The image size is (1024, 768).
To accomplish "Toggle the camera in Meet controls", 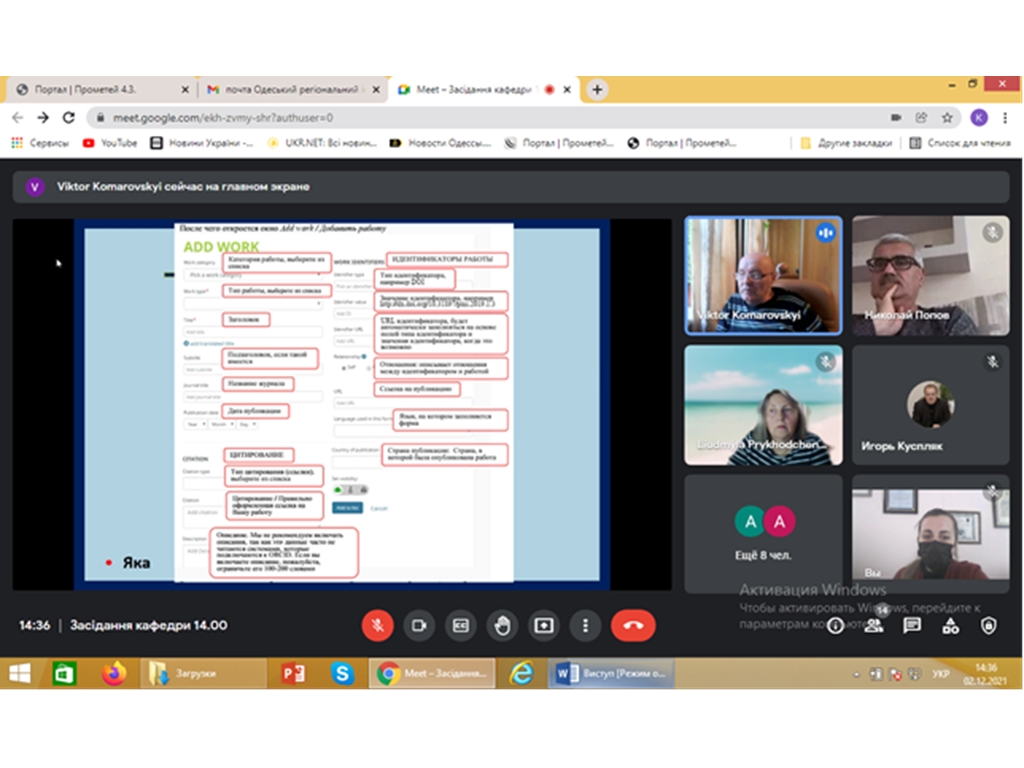I will pos(419,626).
